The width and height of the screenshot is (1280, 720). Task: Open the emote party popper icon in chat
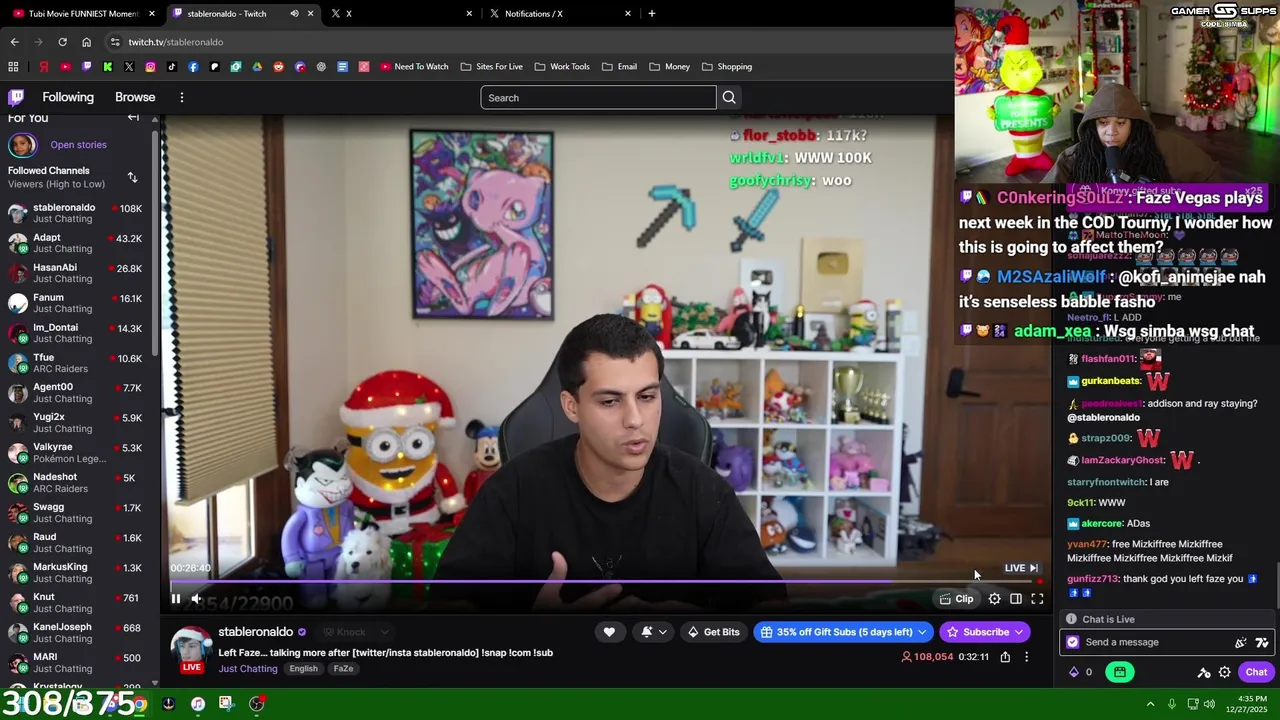[1241, 642]
